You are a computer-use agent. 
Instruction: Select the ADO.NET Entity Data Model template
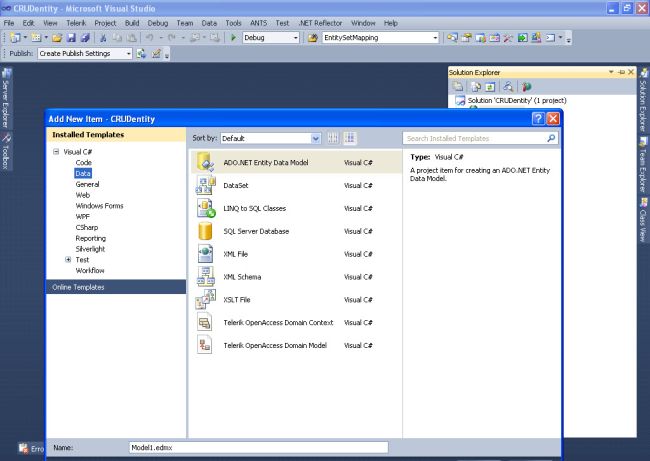point(265,162)
